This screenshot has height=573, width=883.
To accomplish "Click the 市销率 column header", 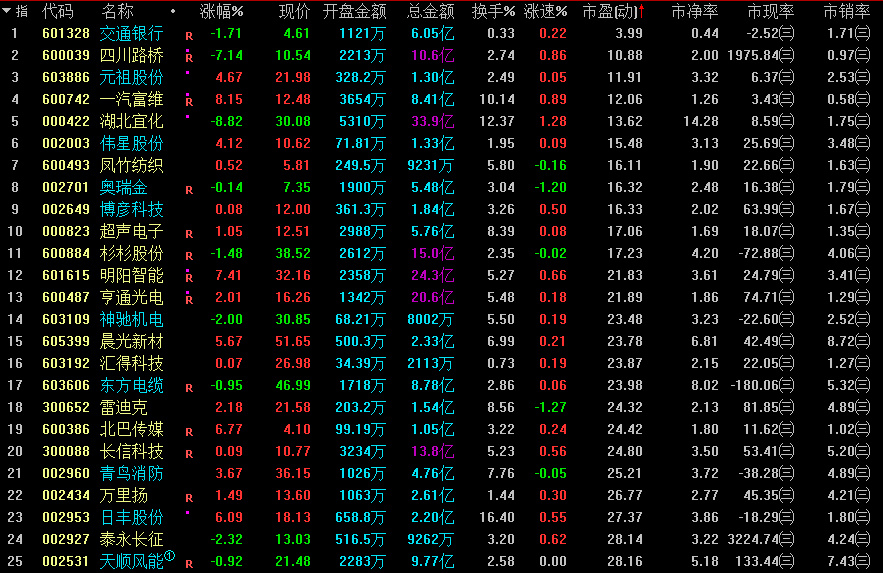I will click(x=846, y=11).
